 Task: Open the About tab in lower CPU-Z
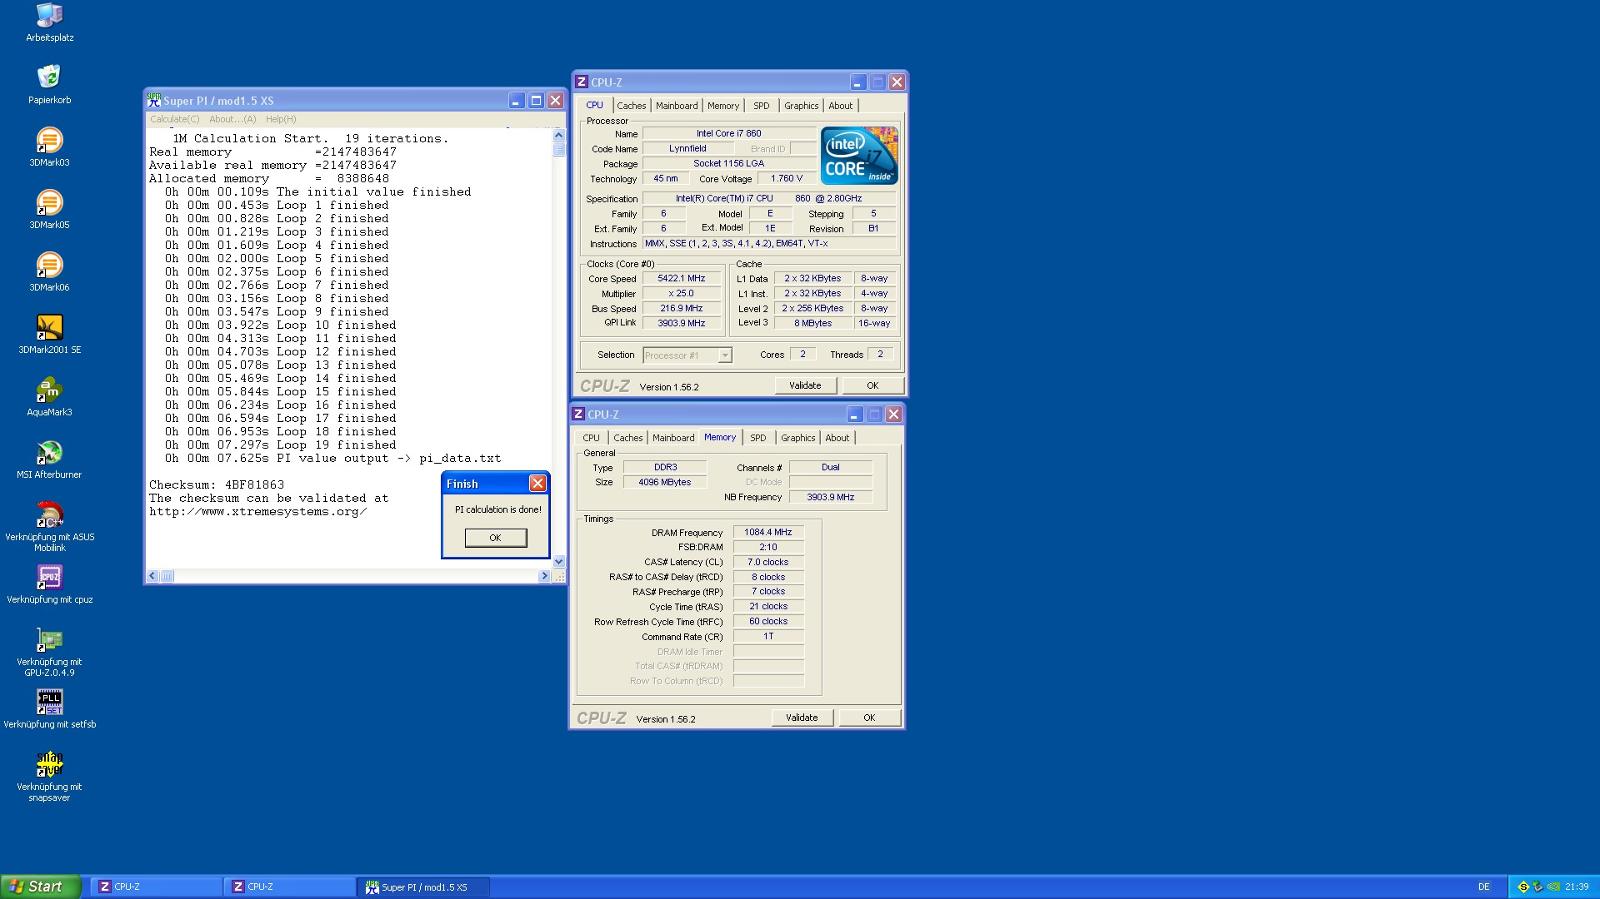(x=837, y=437)
